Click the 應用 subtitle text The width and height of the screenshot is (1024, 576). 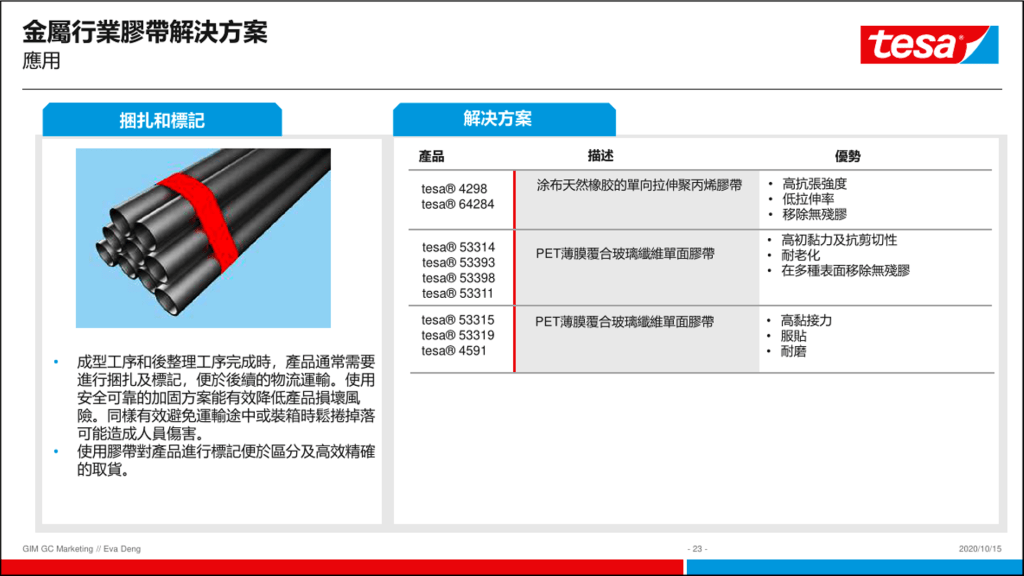42,62
